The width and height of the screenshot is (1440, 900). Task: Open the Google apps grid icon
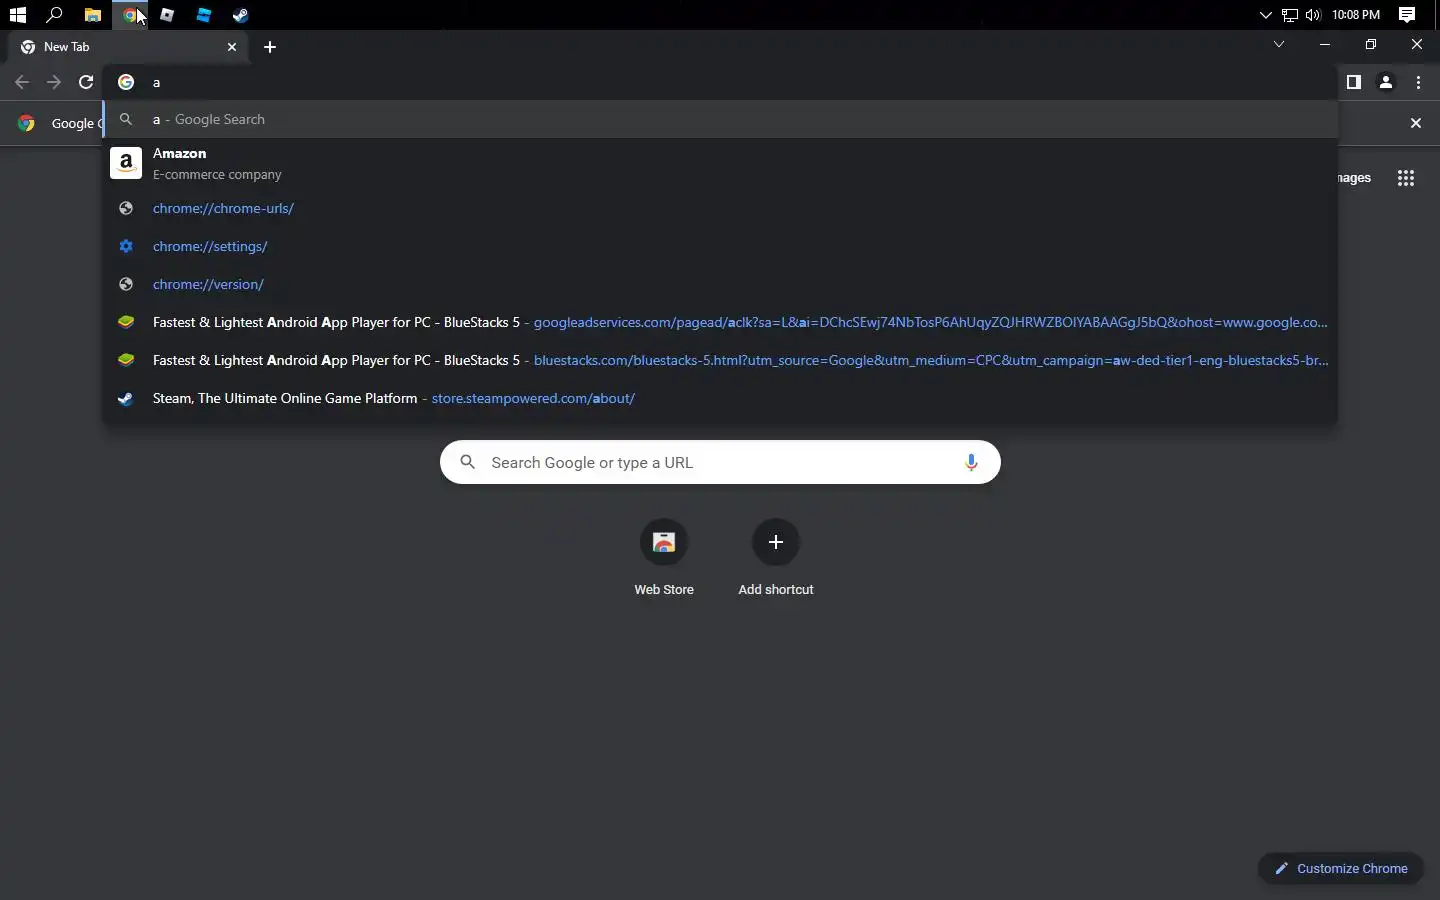(x=1406, y=178)
